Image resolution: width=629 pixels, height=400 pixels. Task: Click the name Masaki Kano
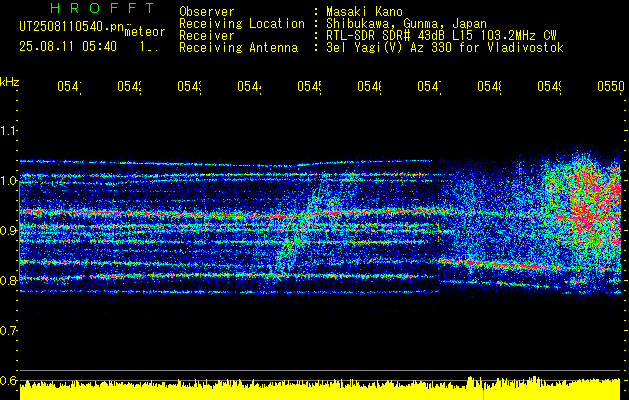pyautogui.click(x=364, y=12)
